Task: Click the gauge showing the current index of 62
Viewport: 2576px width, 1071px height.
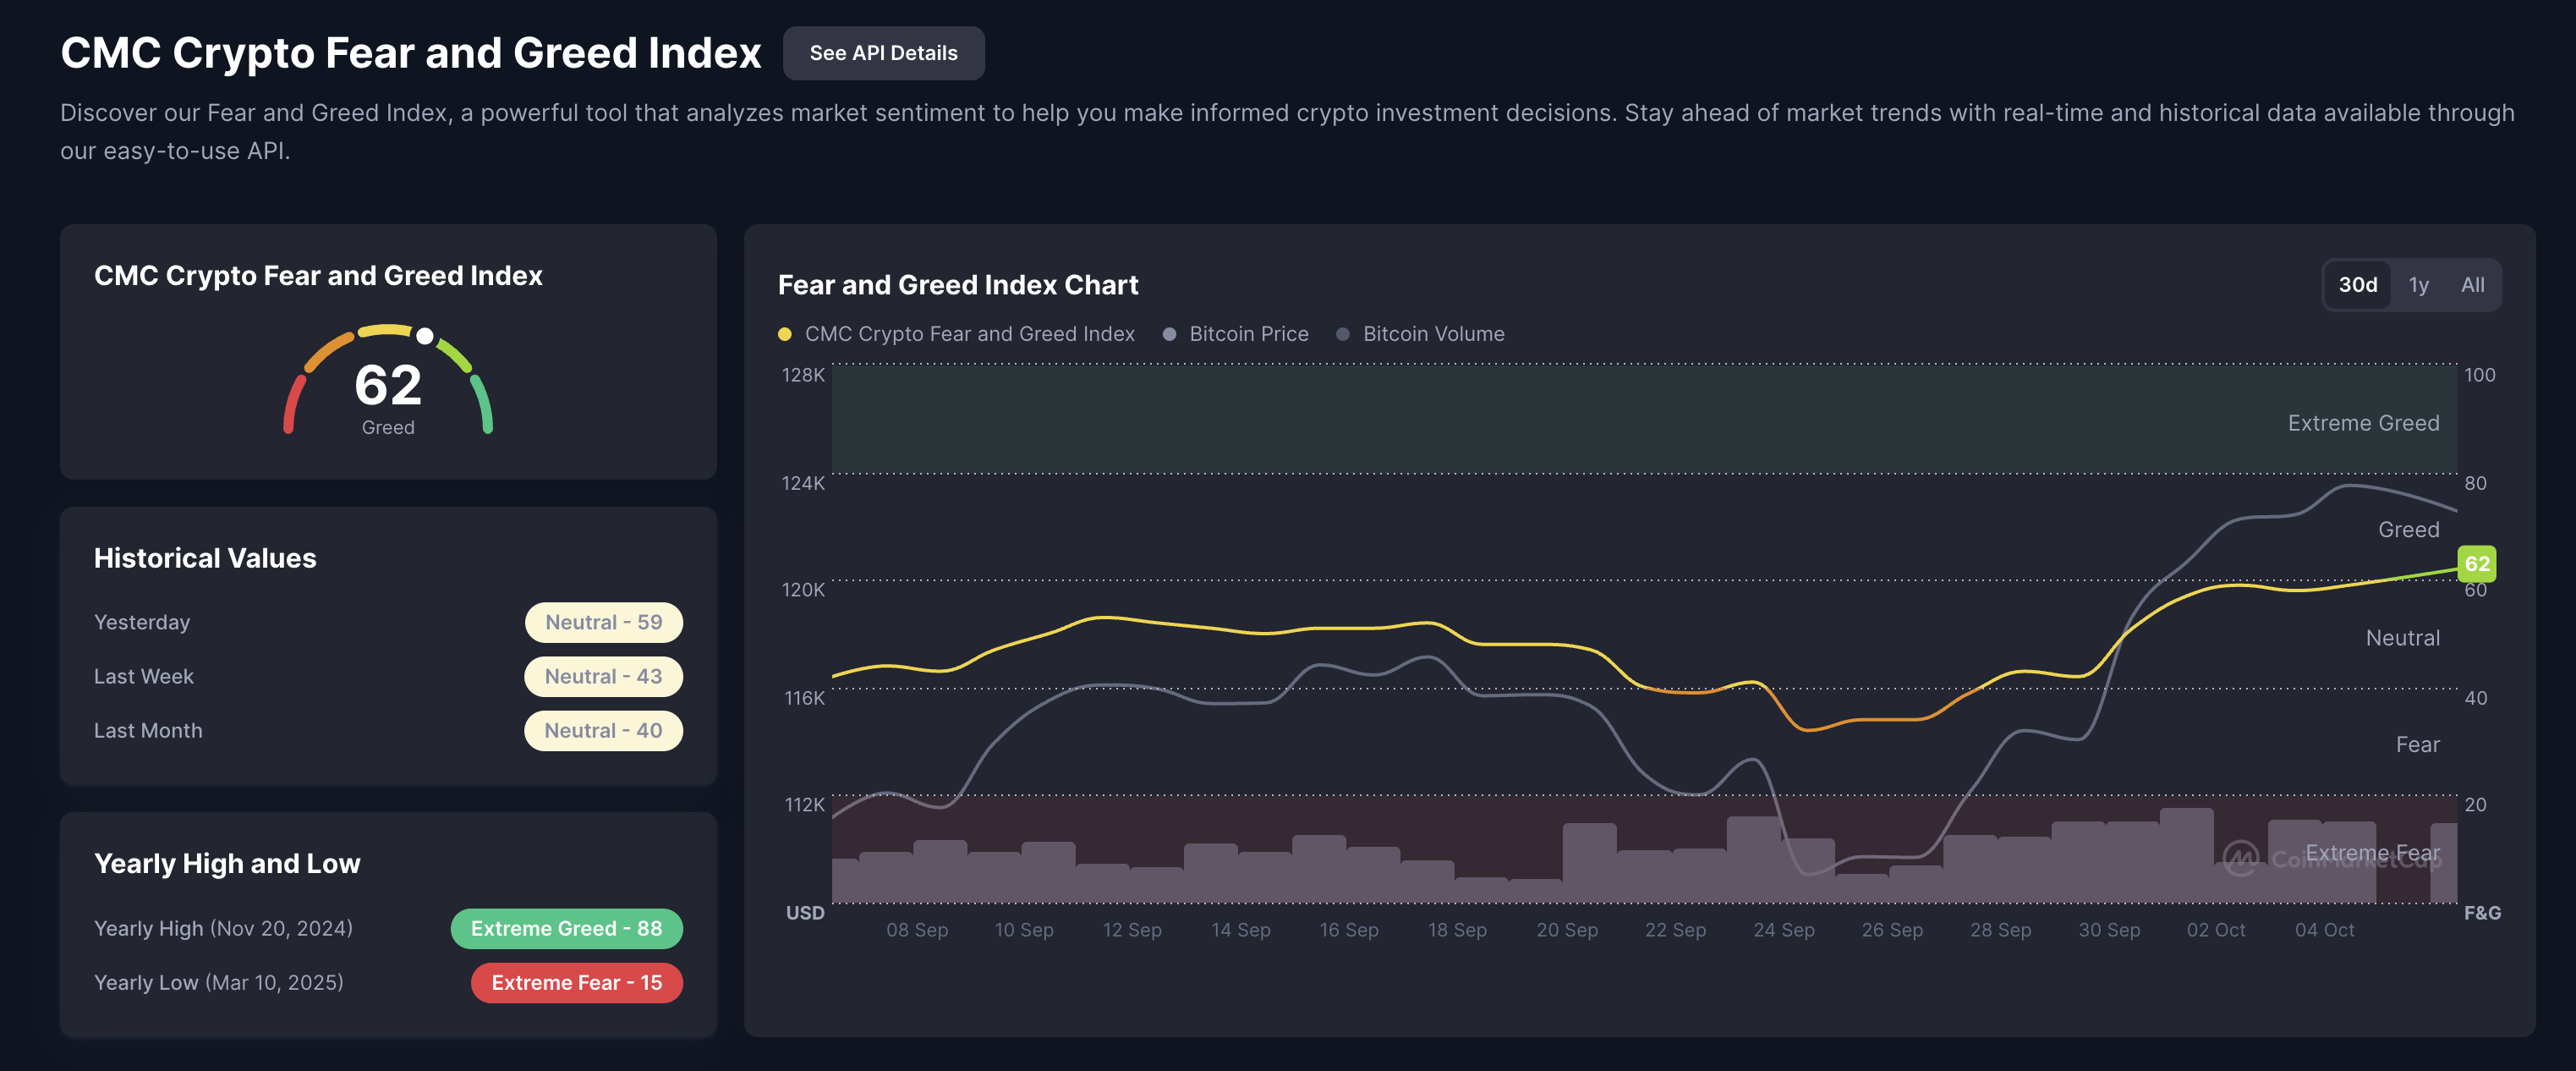Action: tap(388, 382)
